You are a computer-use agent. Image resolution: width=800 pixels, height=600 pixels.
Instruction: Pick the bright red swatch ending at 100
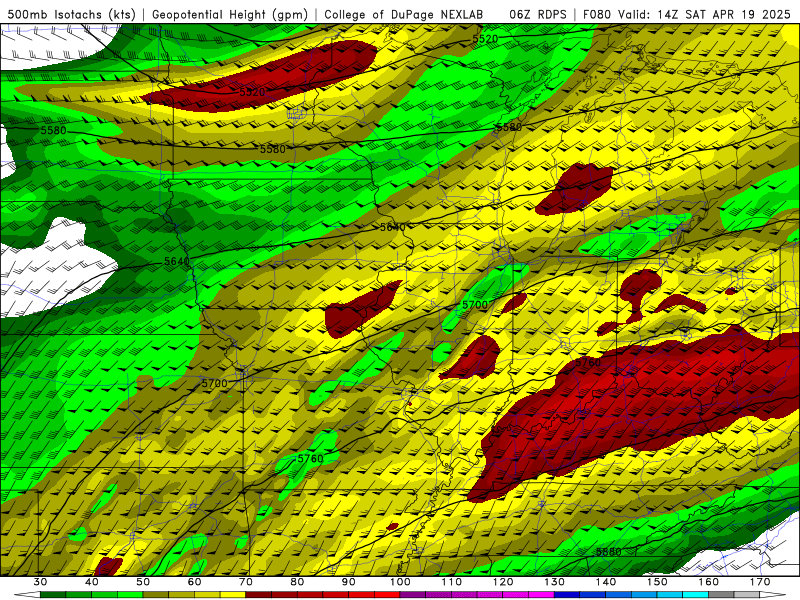click(387, 595)
